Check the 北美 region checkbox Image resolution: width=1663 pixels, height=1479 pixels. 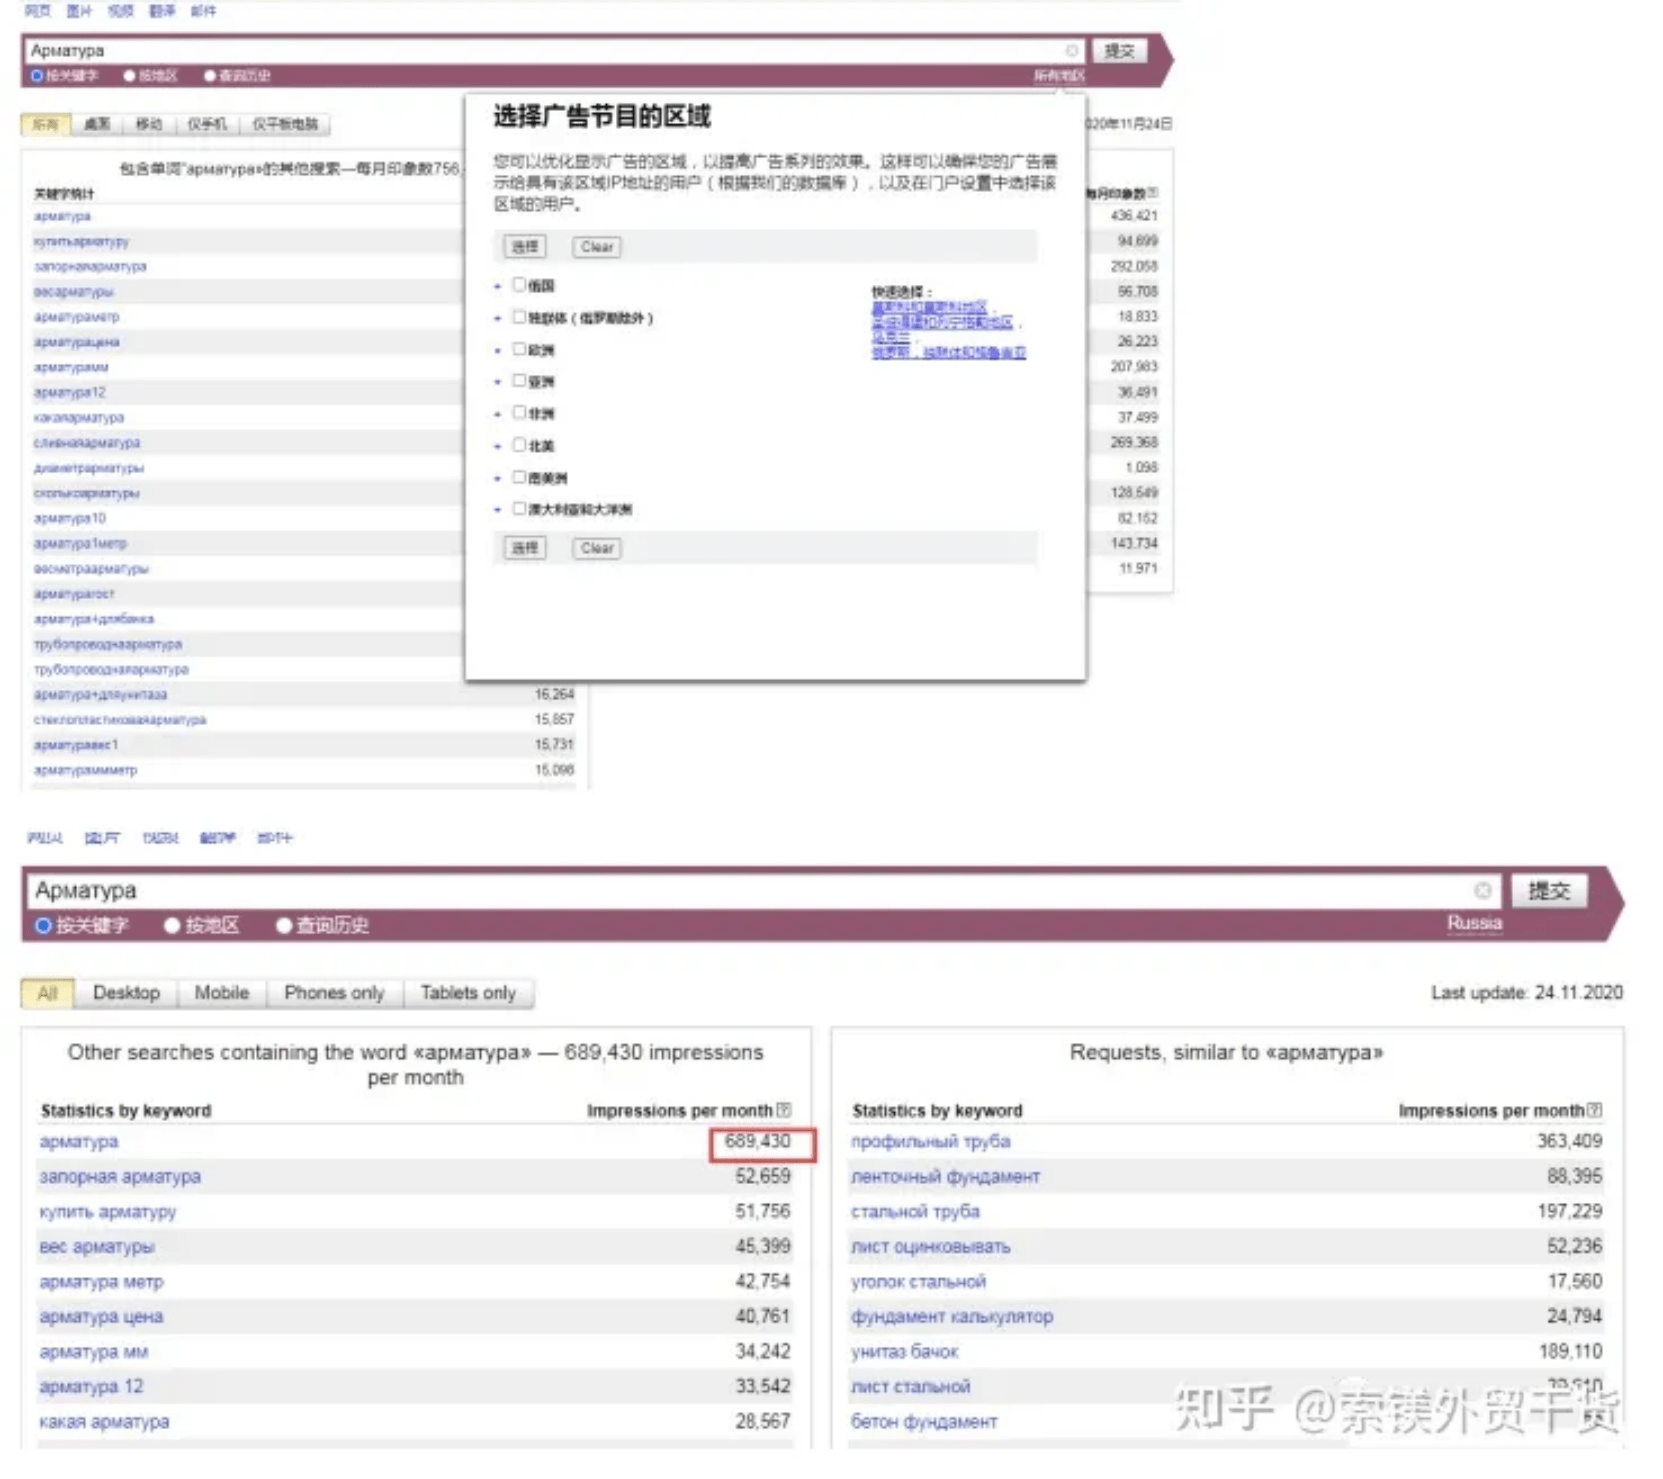(x=519, y=445)
